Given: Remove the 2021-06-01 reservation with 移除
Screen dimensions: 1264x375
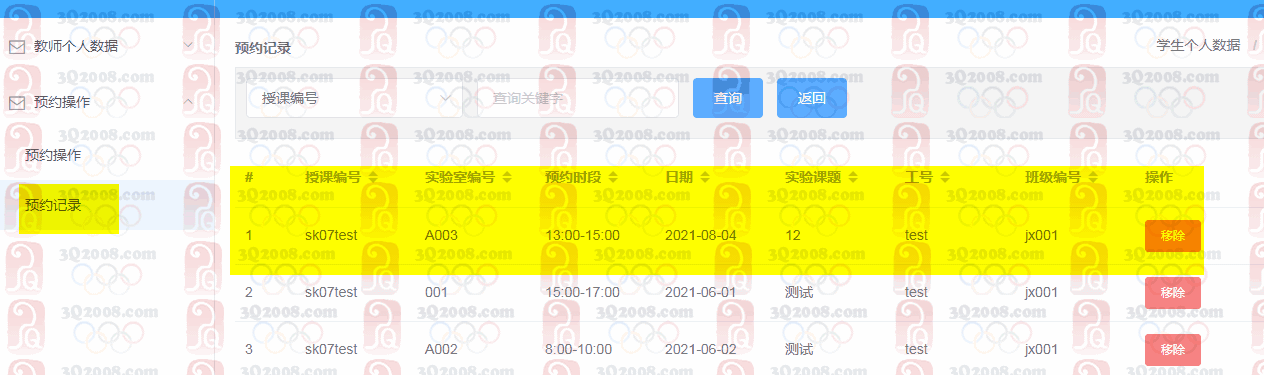Looking at the screenshot, I should point(1173,293).
